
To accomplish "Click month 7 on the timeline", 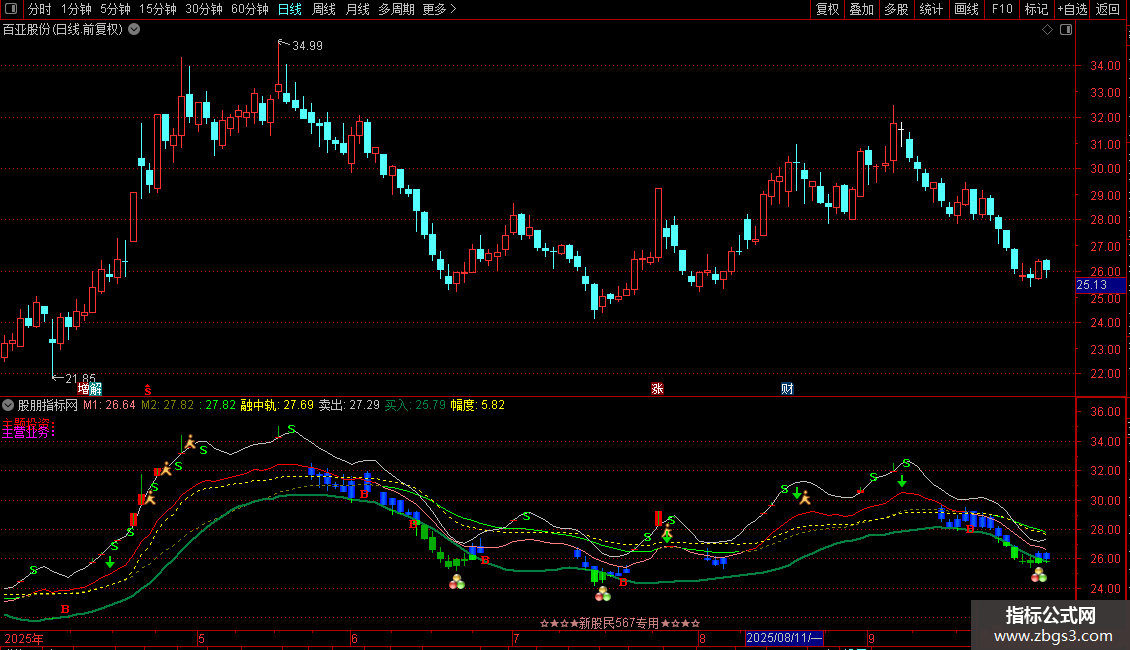I will click(x=516, y=638).
